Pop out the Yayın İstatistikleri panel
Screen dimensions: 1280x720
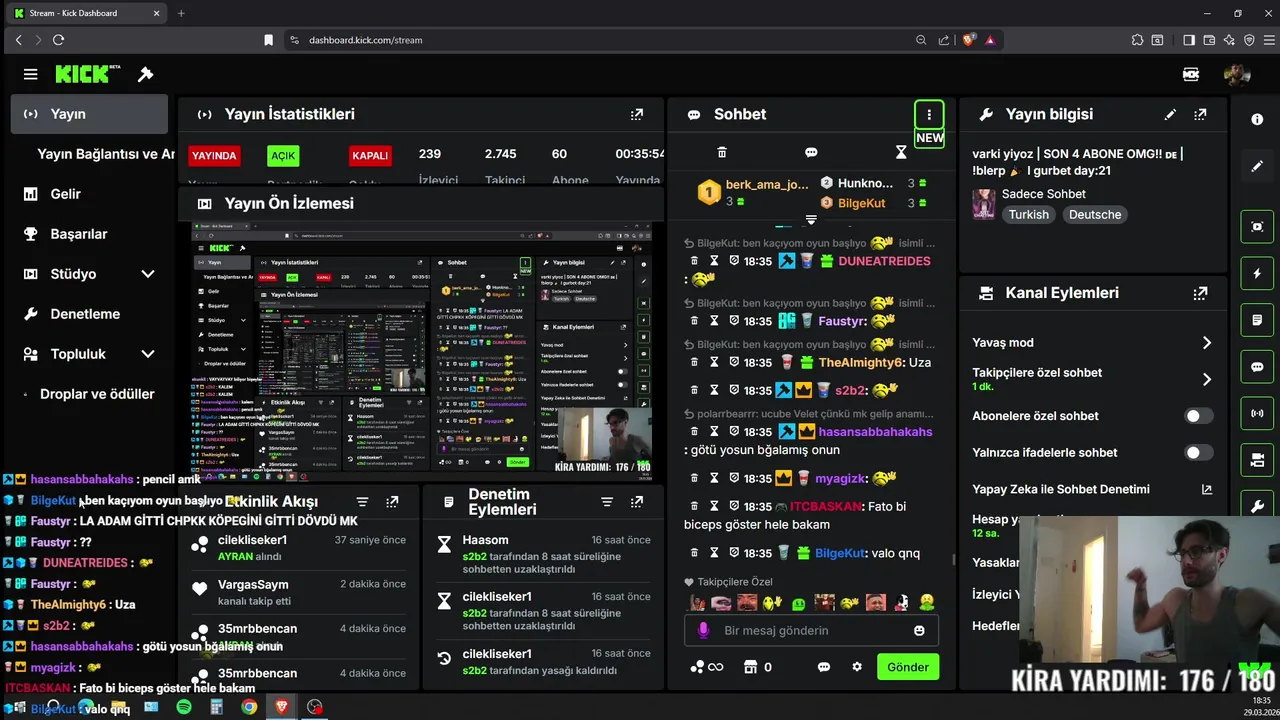(637, 114)
